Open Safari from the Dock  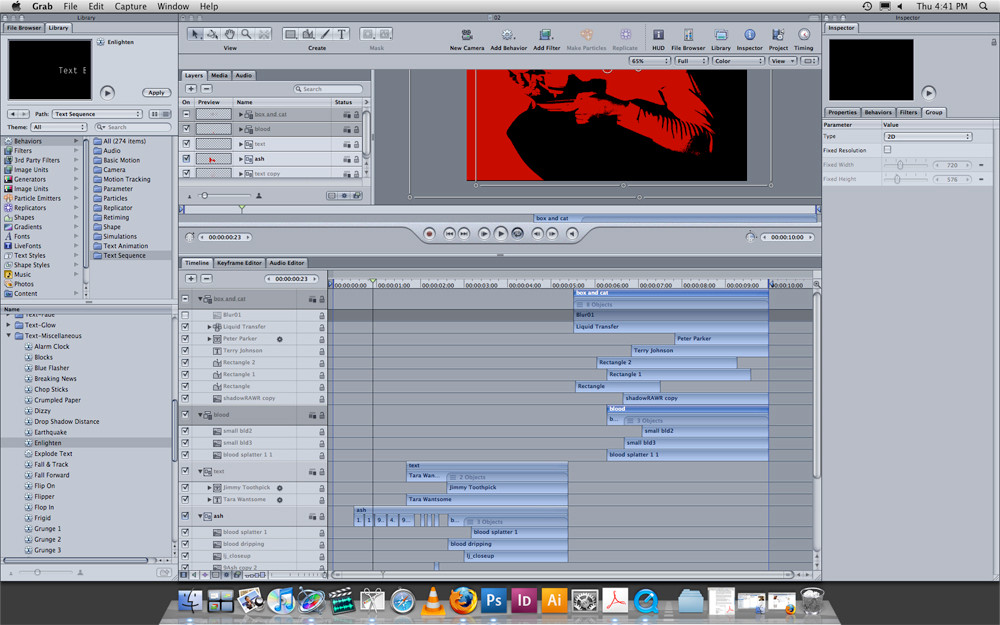402,601
